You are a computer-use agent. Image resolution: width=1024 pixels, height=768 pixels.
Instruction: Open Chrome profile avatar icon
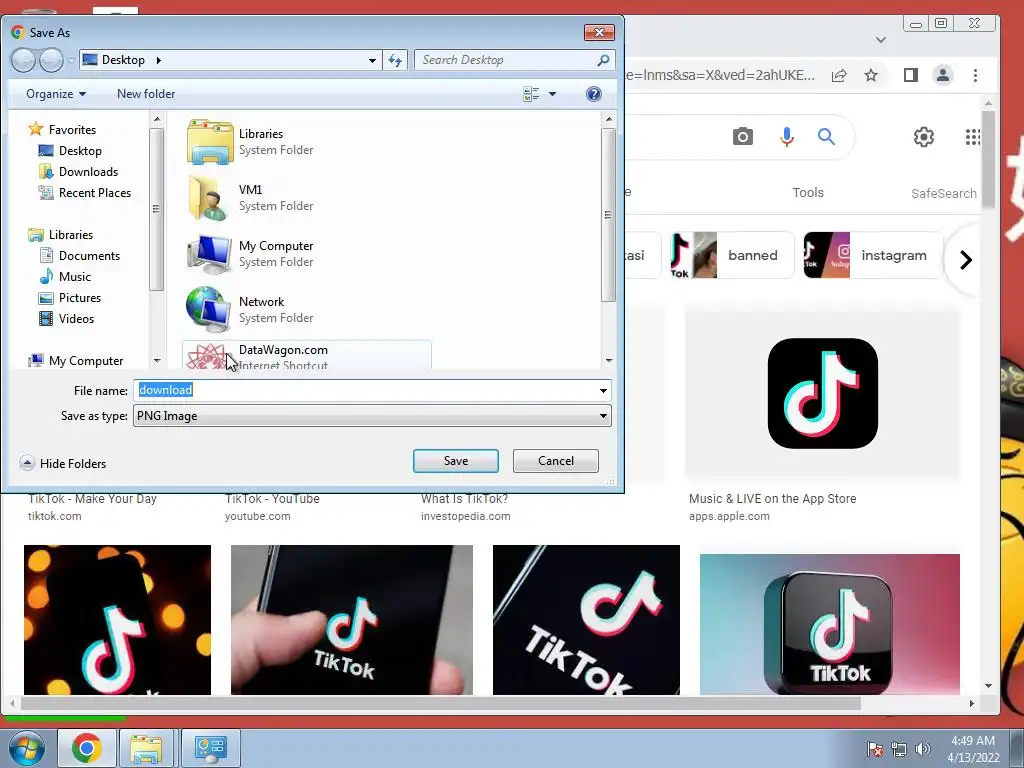tap(943, 75)
